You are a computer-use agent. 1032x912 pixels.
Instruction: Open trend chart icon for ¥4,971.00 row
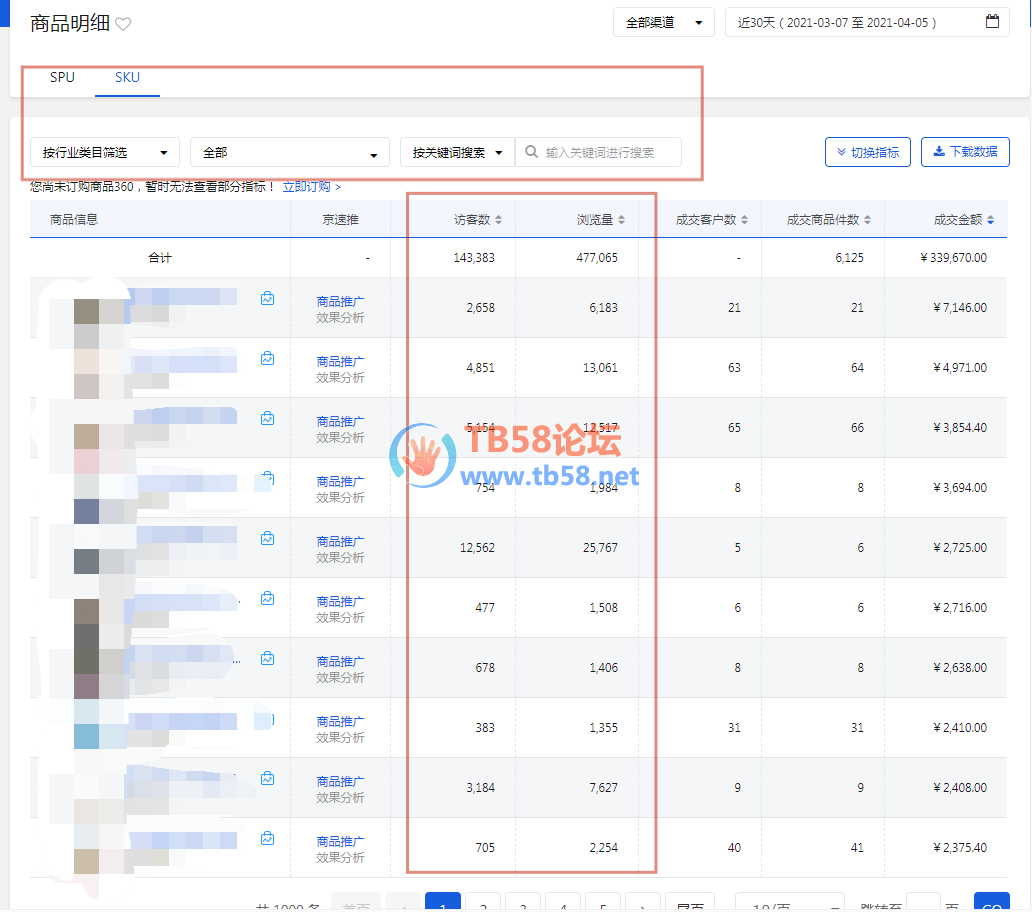[x=267, y=359]
